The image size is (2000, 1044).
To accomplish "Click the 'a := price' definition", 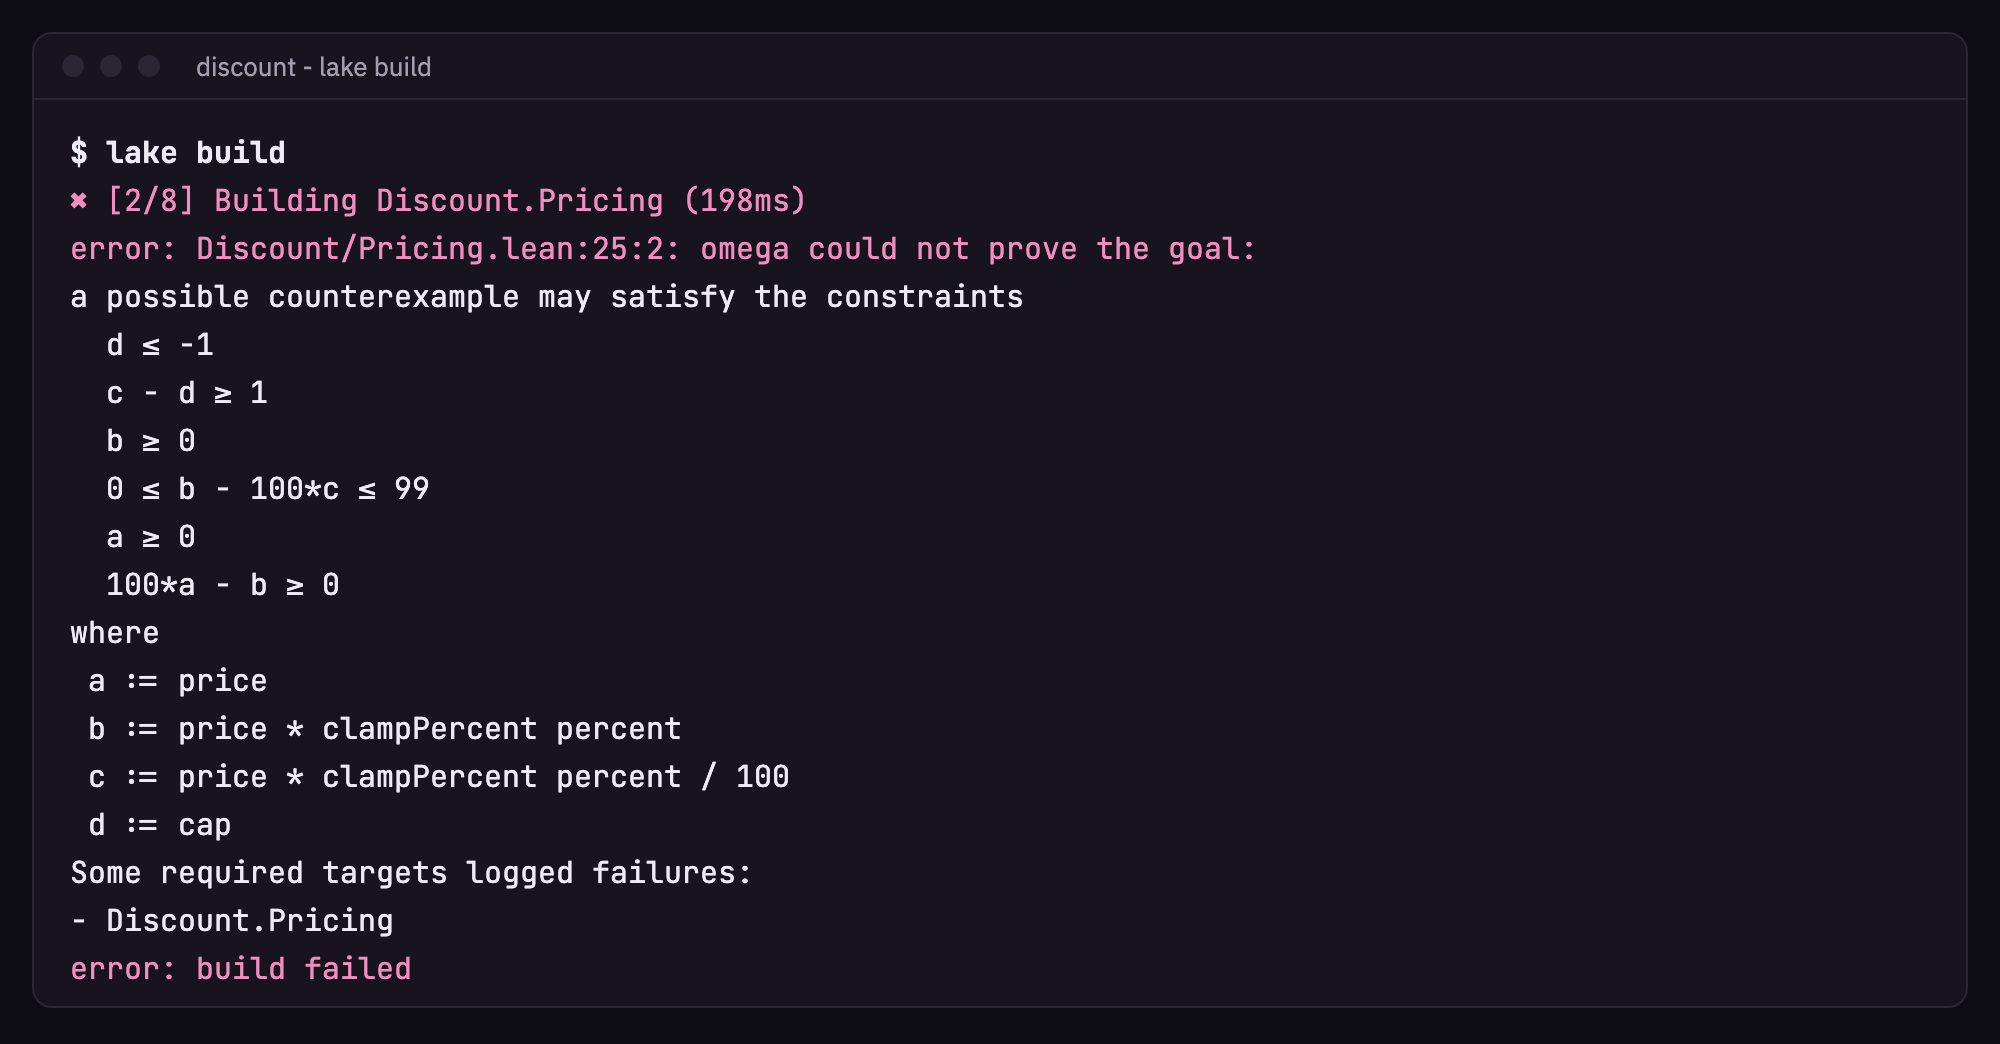I will 178,681.
